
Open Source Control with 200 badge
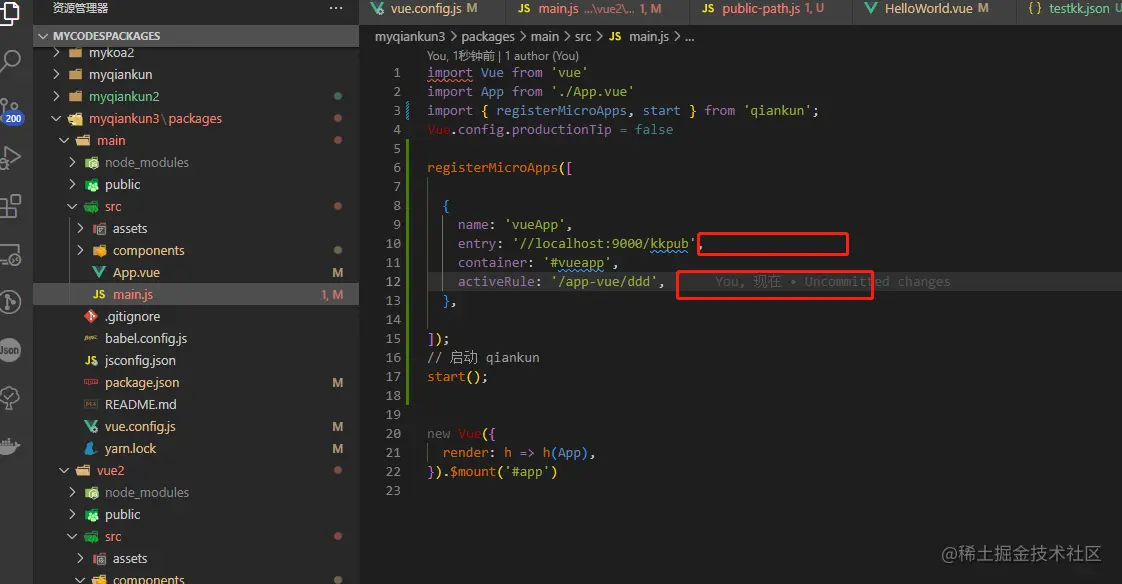10,111
